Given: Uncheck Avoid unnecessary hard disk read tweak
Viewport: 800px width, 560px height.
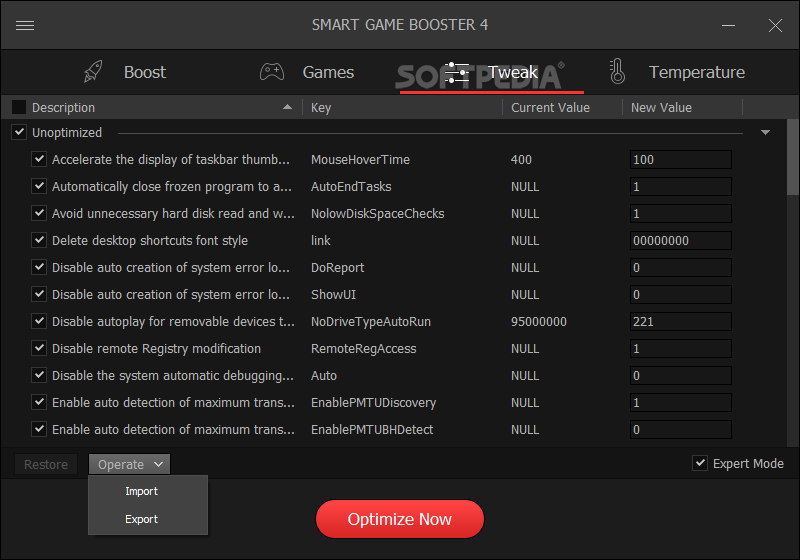Looking at the screenshot, I should point(39,213).
